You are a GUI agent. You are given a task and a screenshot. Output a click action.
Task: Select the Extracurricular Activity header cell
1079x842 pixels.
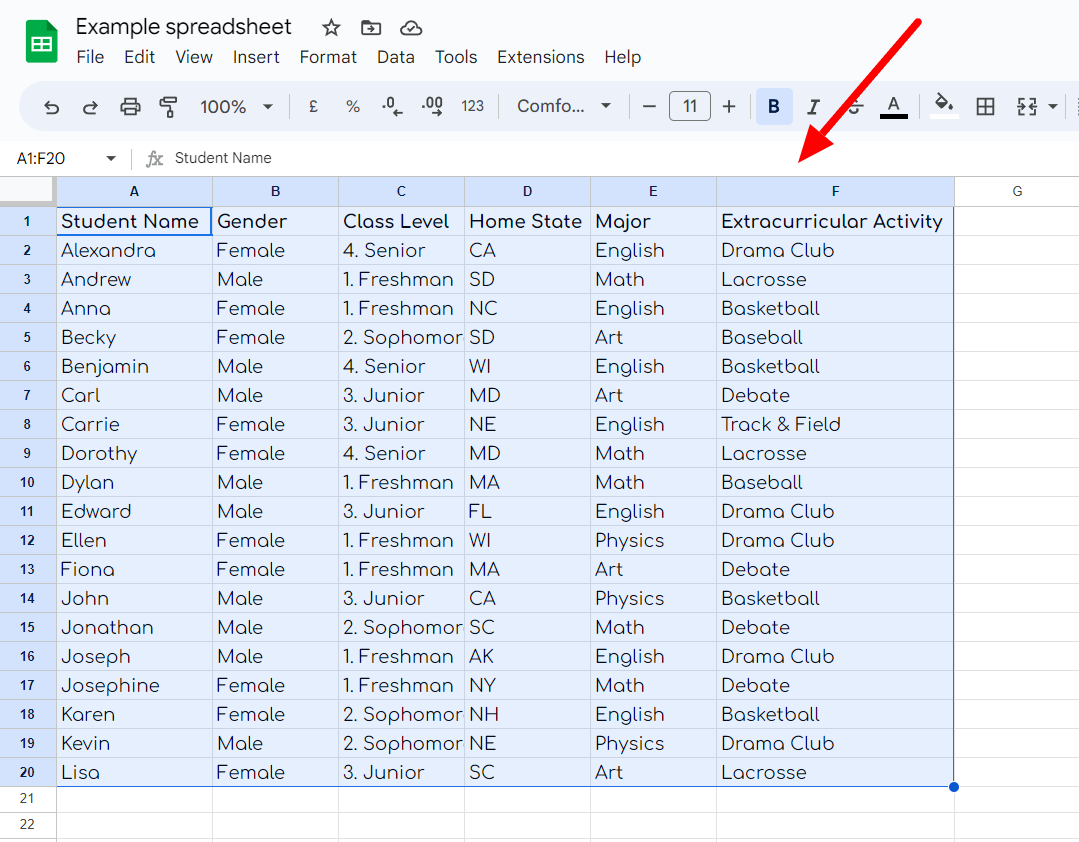click(835, 222)
